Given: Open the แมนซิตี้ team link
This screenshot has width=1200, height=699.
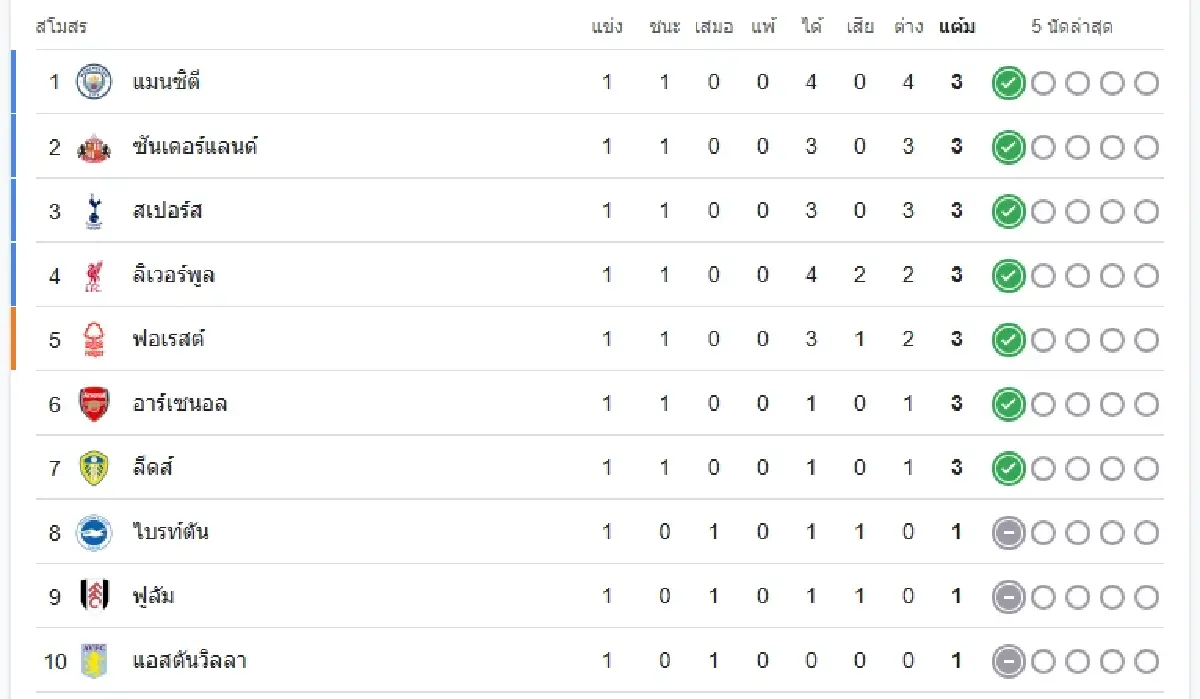Looking at the screenshot, I should point(166,82).
